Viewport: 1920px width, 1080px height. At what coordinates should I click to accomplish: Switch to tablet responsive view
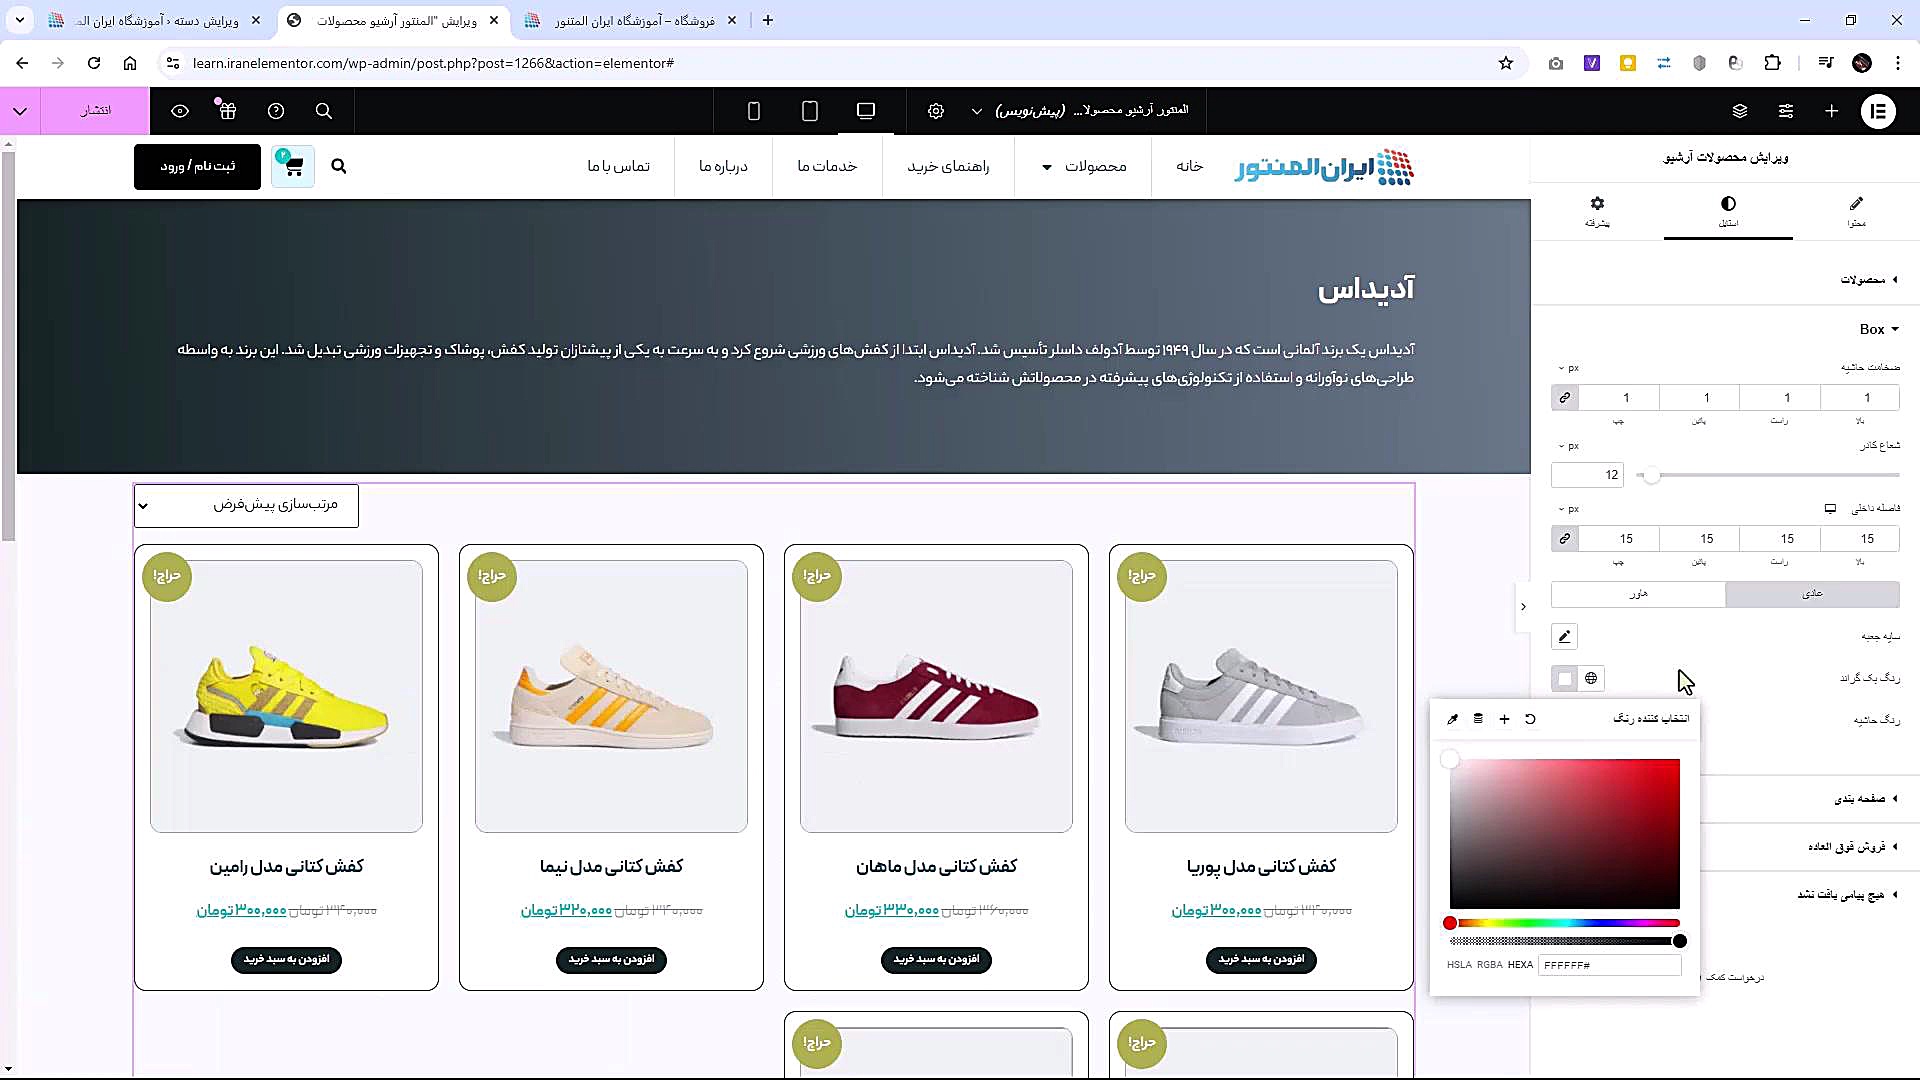810,111
